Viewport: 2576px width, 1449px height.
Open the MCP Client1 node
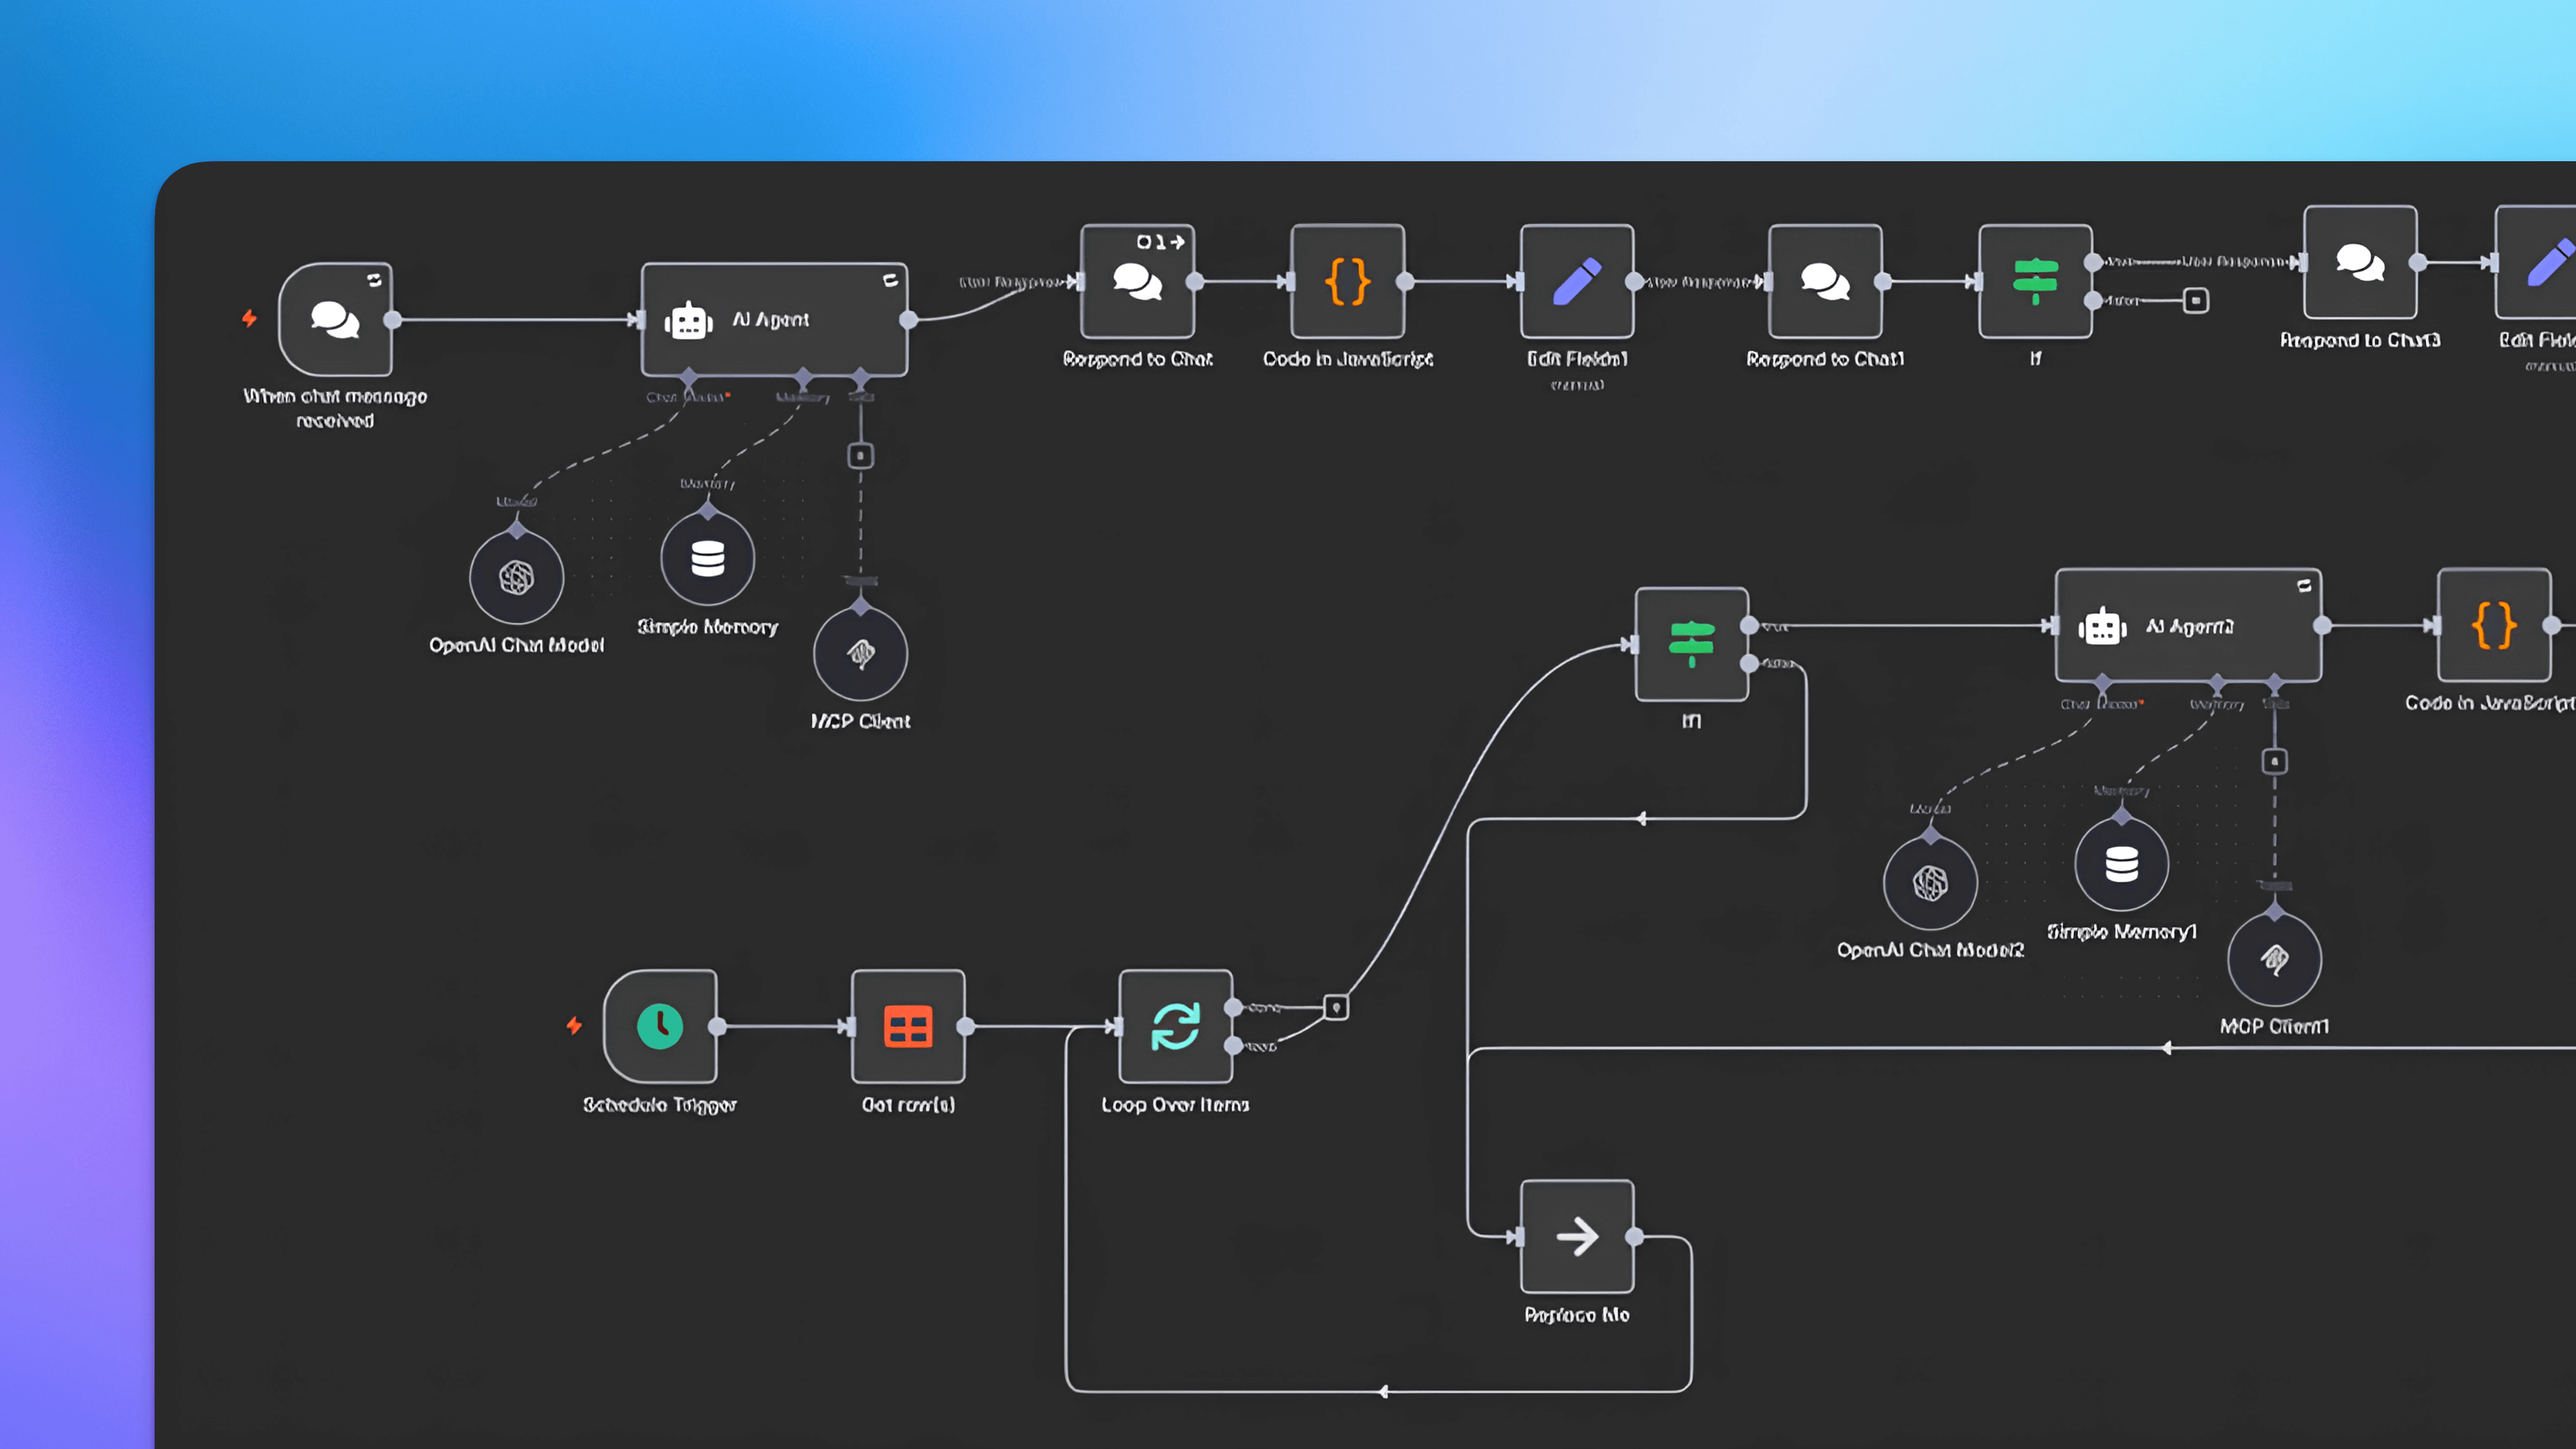click(x=2274, y=959)
